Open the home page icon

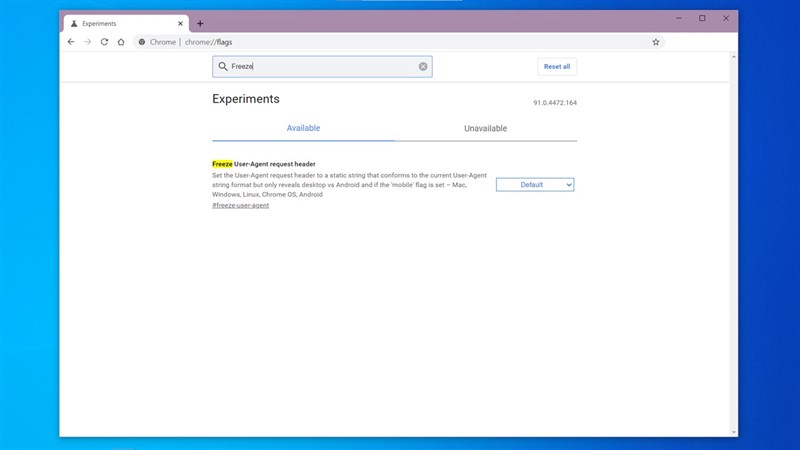121,42
